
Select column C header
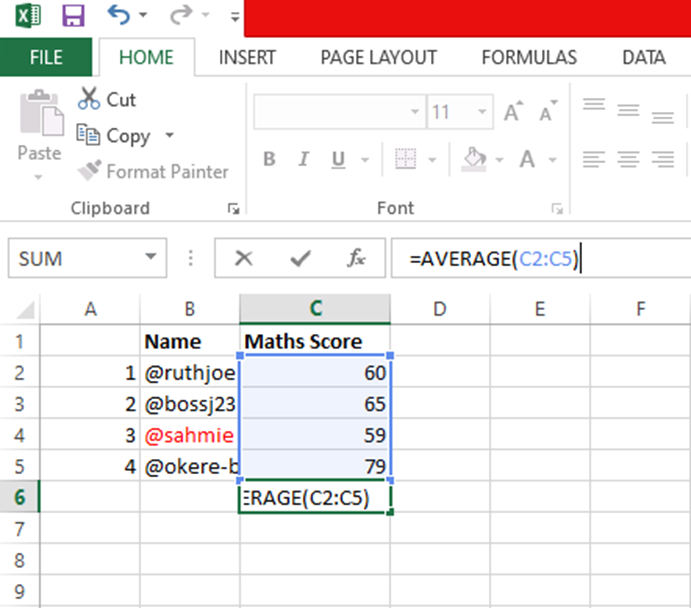pyautogui.click(x=315, y=309)
